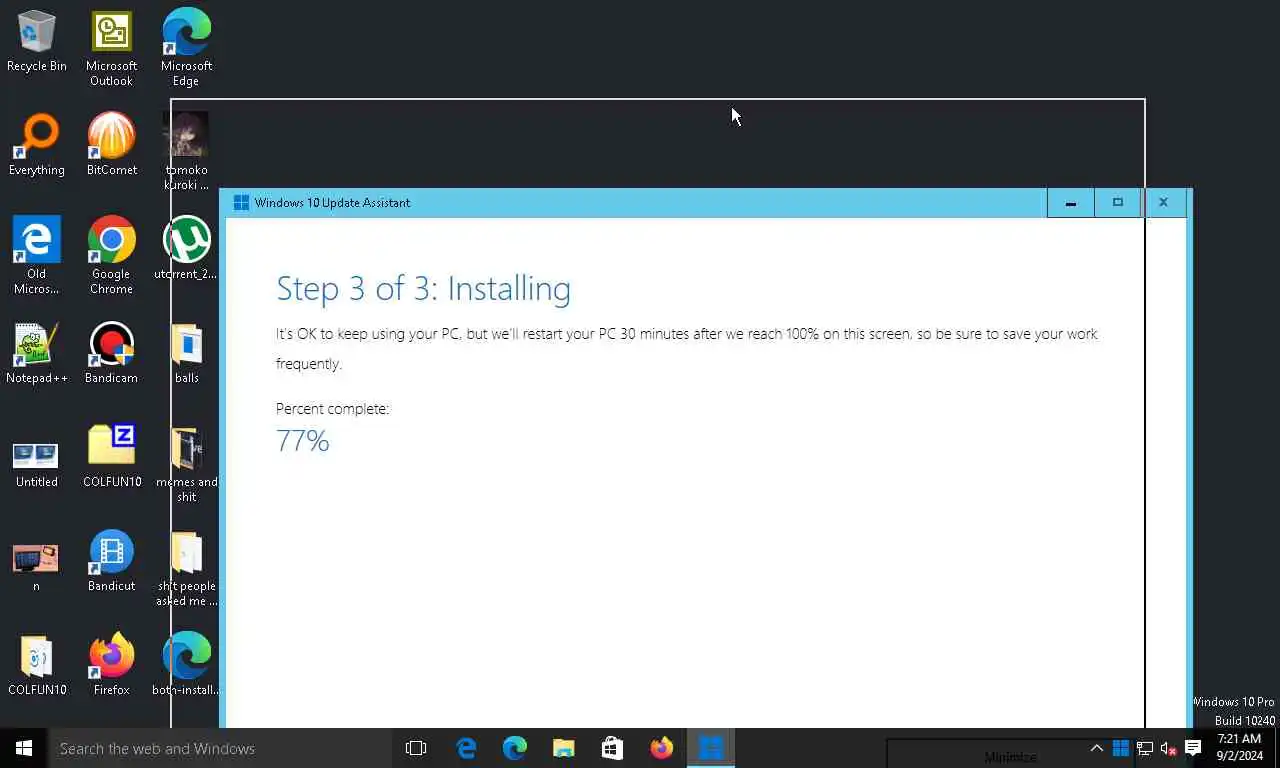Close the Windows 10 Update Assistant window
This screenshot has height=768, width=1280.
(x=1163, y=203)
